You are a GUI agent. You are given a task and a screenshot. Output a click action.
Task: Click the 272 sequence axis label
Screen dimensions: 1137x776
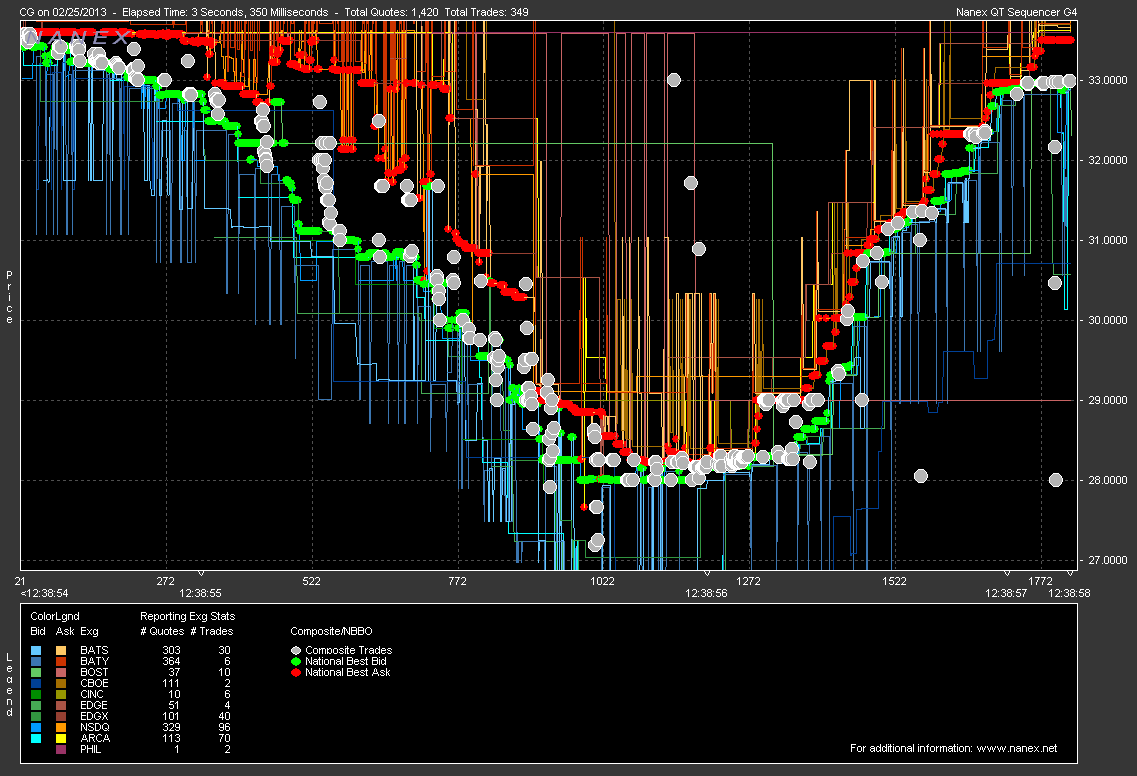(x=166, y=581)
